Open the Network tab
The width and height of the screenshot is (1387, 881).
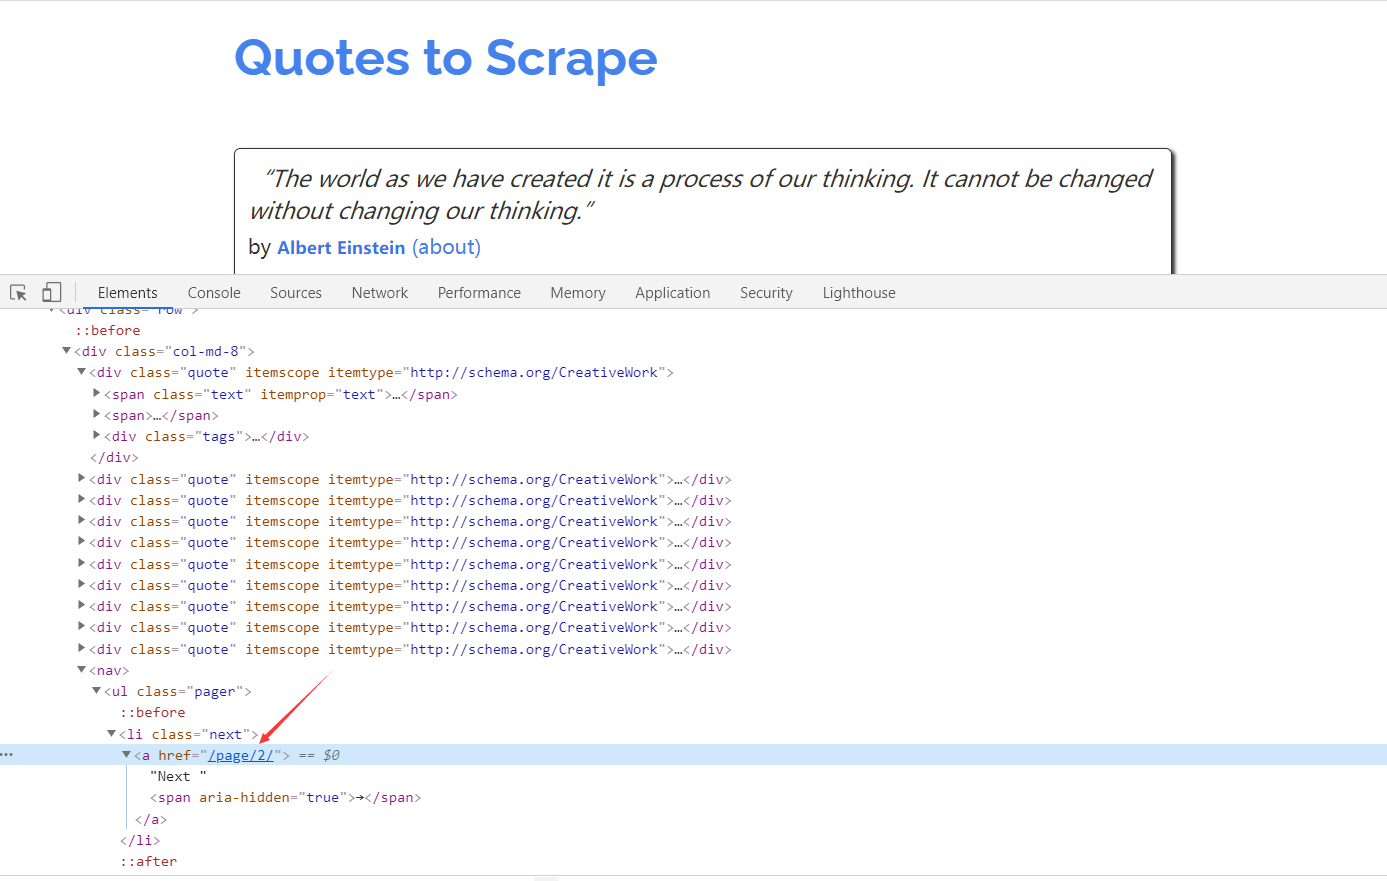(380, 293)
